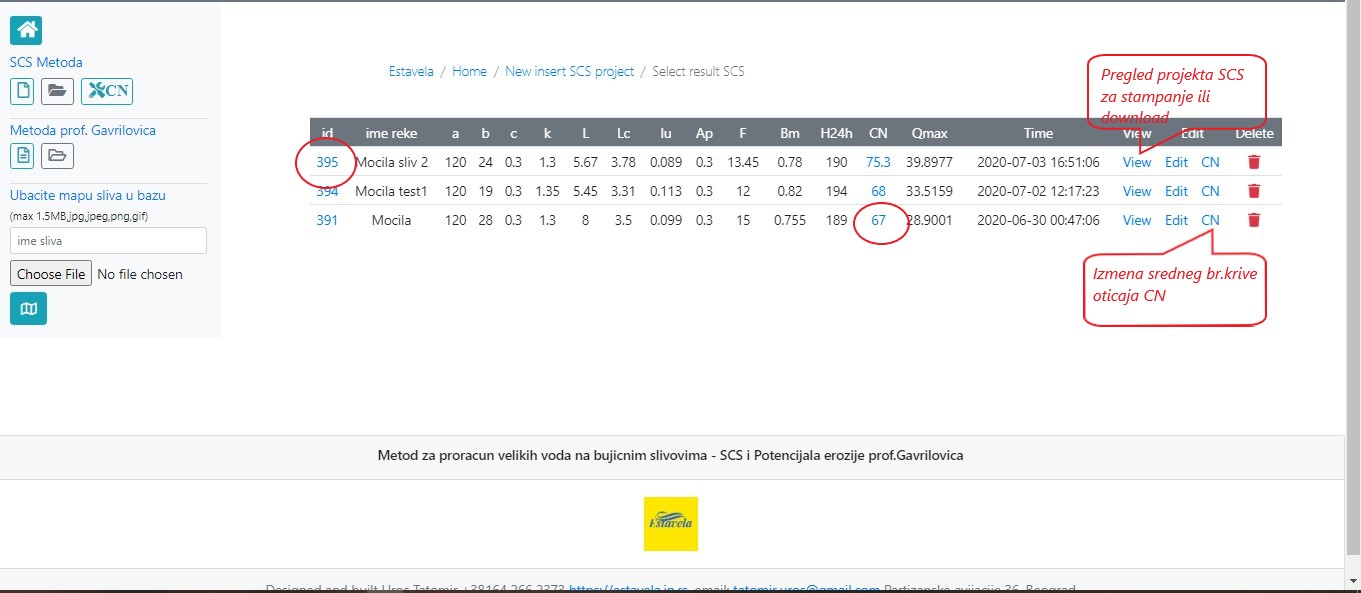This screenshot has width=1361, height=593.
Task: Click Choose File button
Action: [51, 273]
